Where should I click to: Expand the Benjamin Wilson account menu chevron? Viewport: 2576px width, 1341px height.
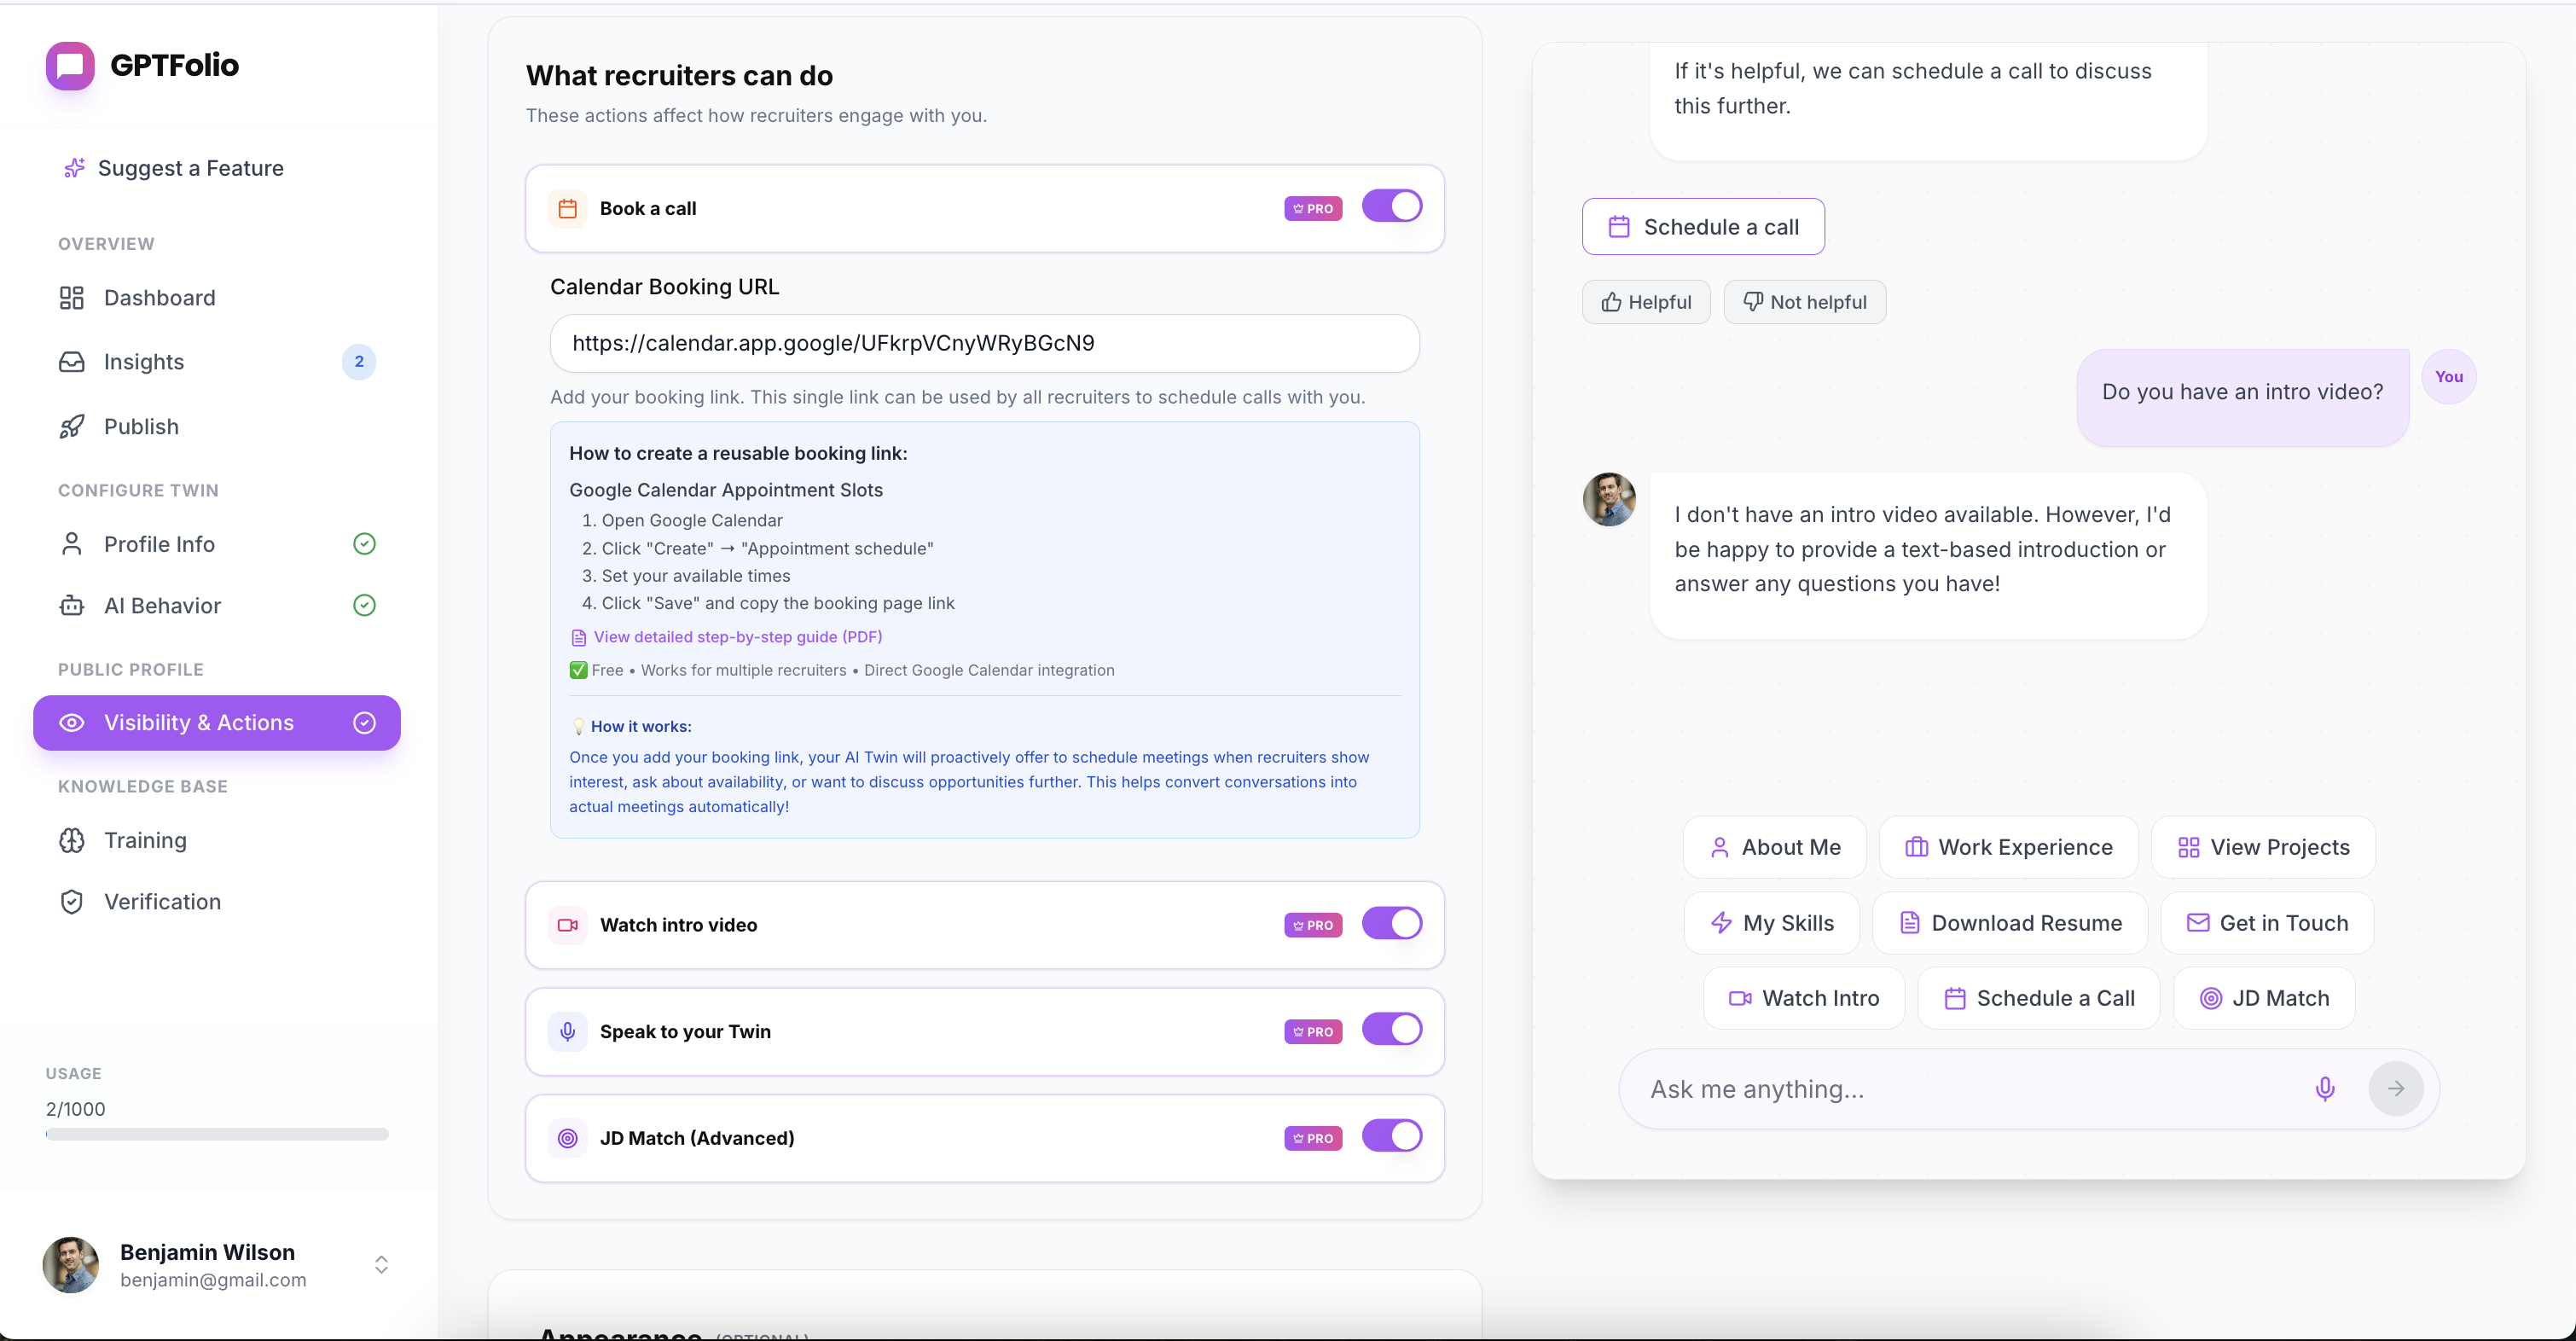point(381,1265)
